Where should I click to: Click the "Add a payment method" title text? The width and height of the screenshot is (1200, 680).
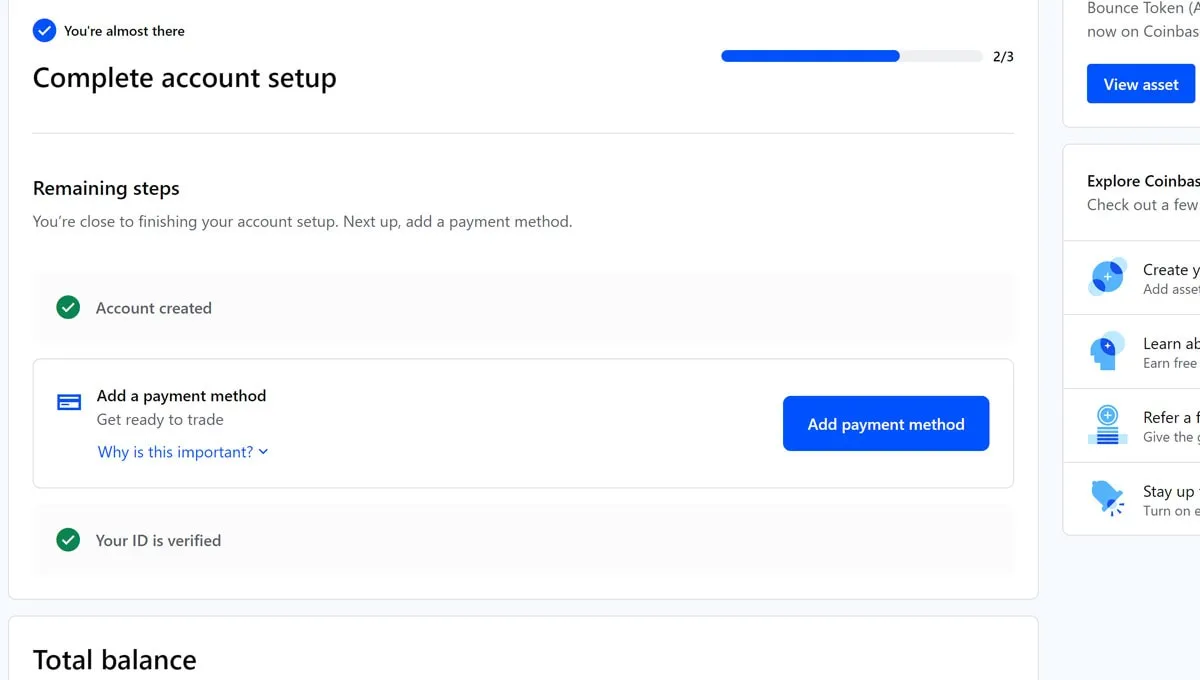(182, 396)
